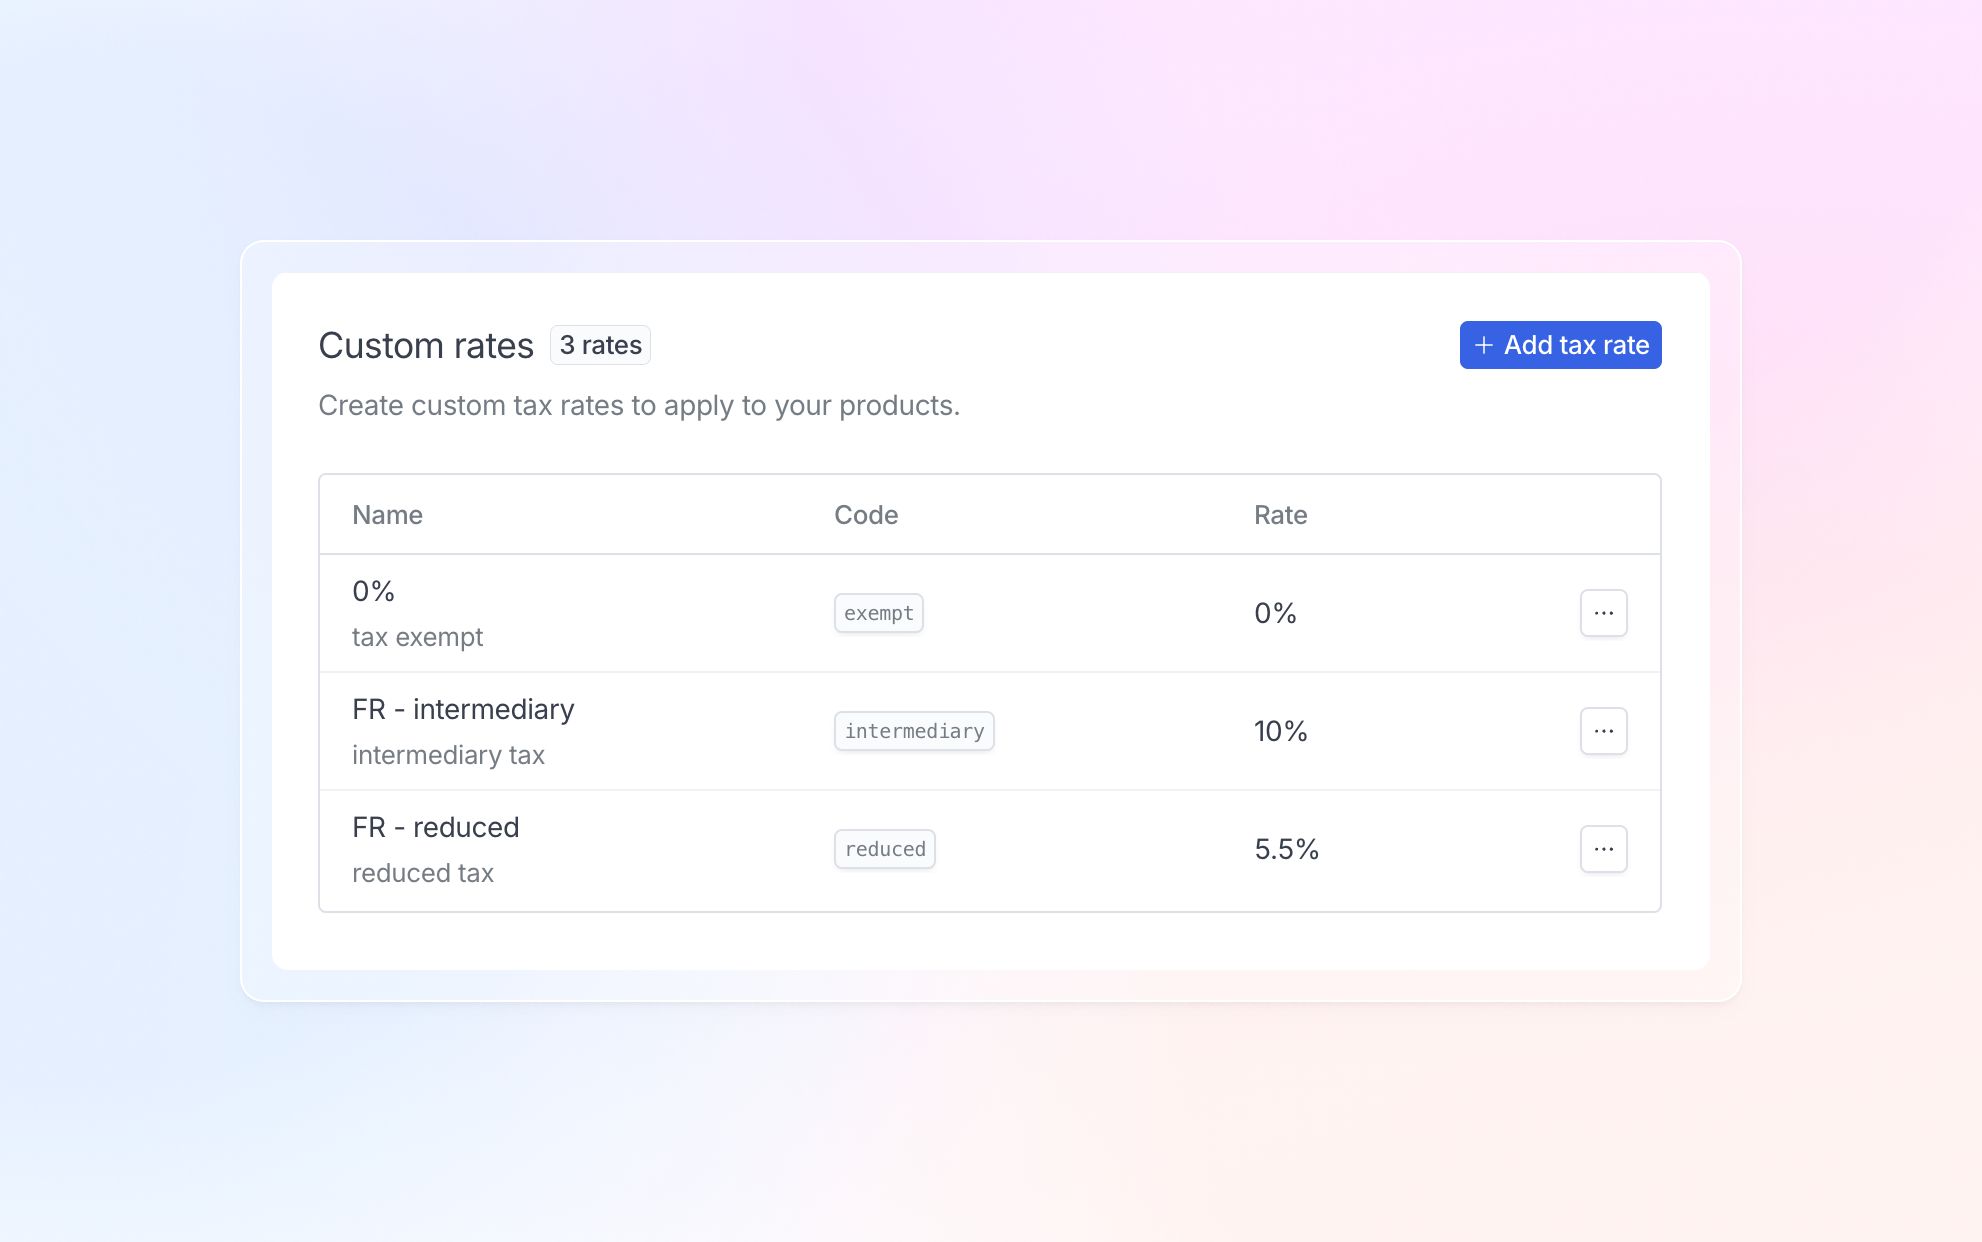Click the plus icon in the Add tax rate button
The width and height of the screenshot is (1982, 1242).
[1484, 345]
